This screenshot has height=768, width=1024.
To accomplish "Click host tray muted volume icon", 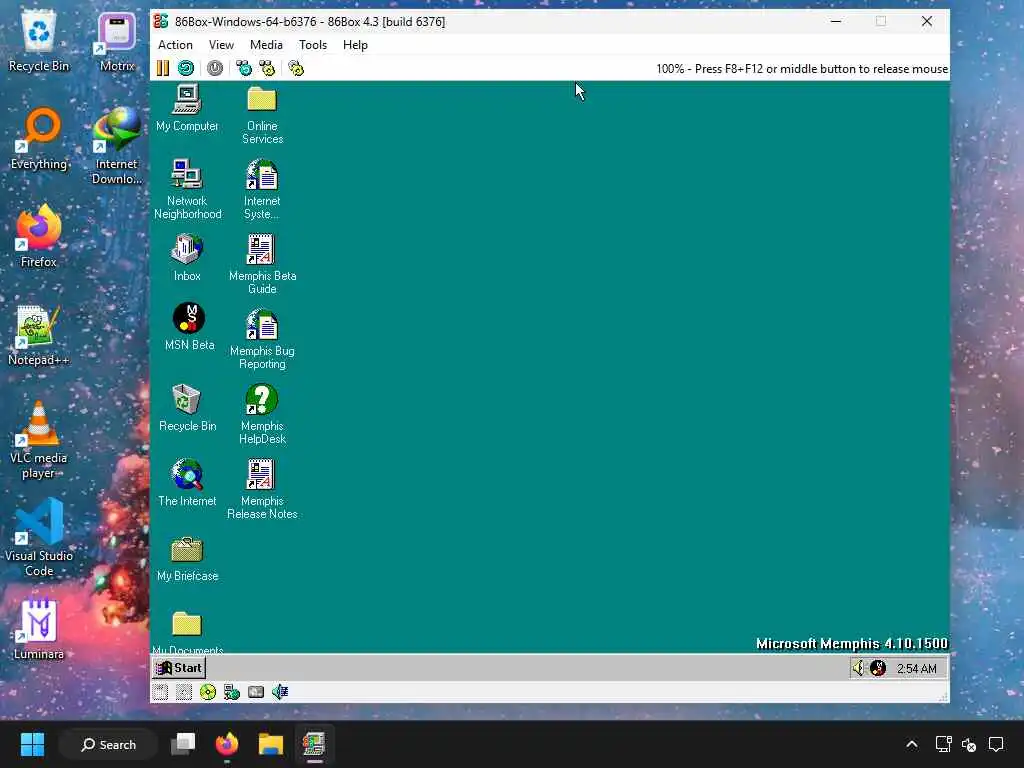I will [x=969, y=744].
